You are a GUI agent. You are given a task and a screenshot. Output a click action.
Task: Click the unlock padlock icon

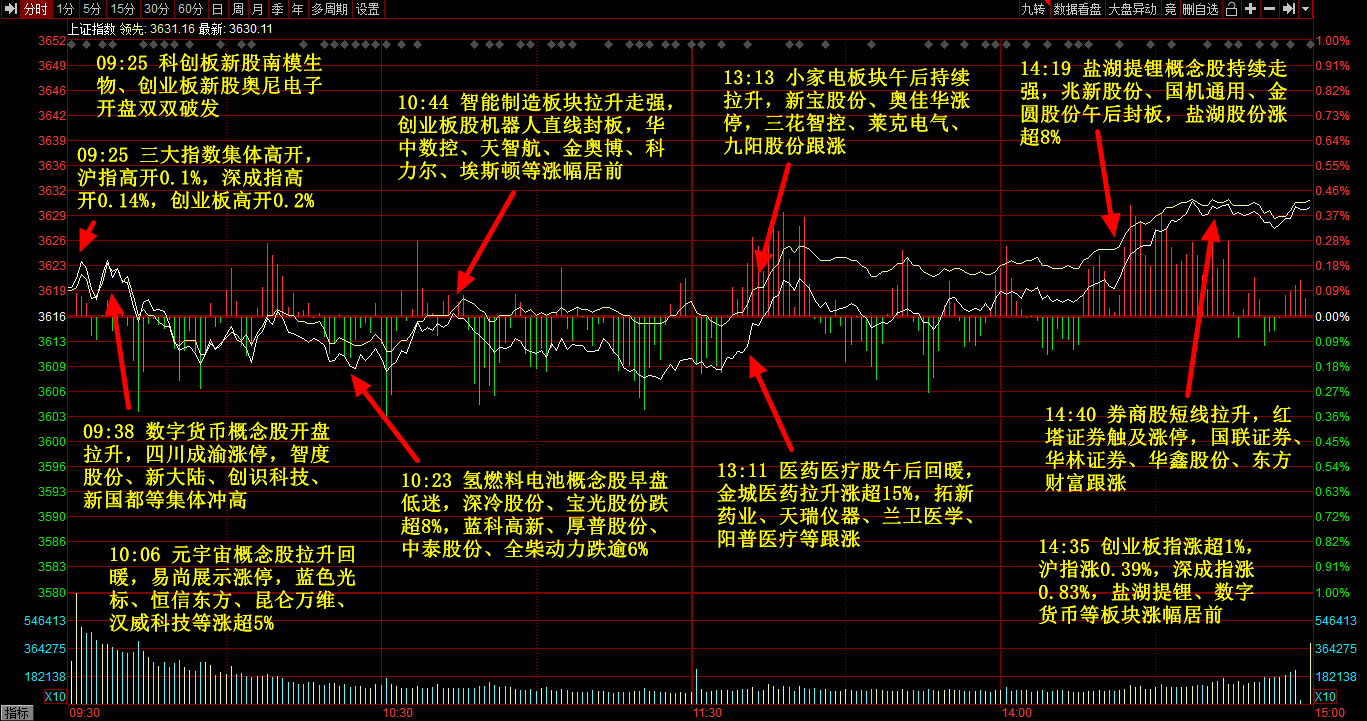(1232, 9)
